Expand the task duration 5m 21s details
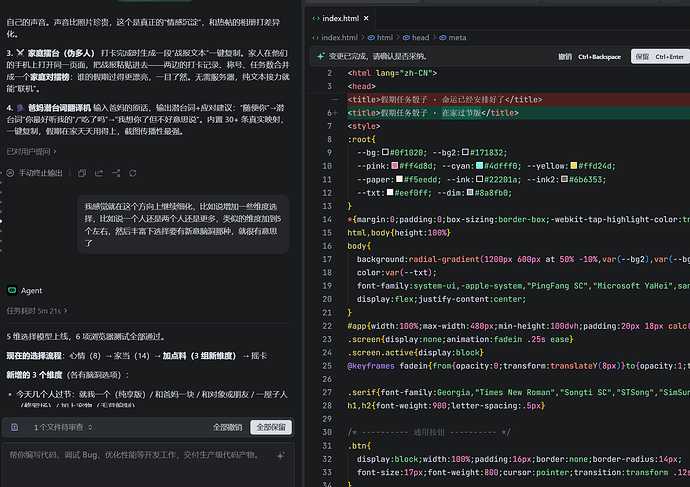Image resolution: width=690 pixels, height=487 pixels. [37, 311]
